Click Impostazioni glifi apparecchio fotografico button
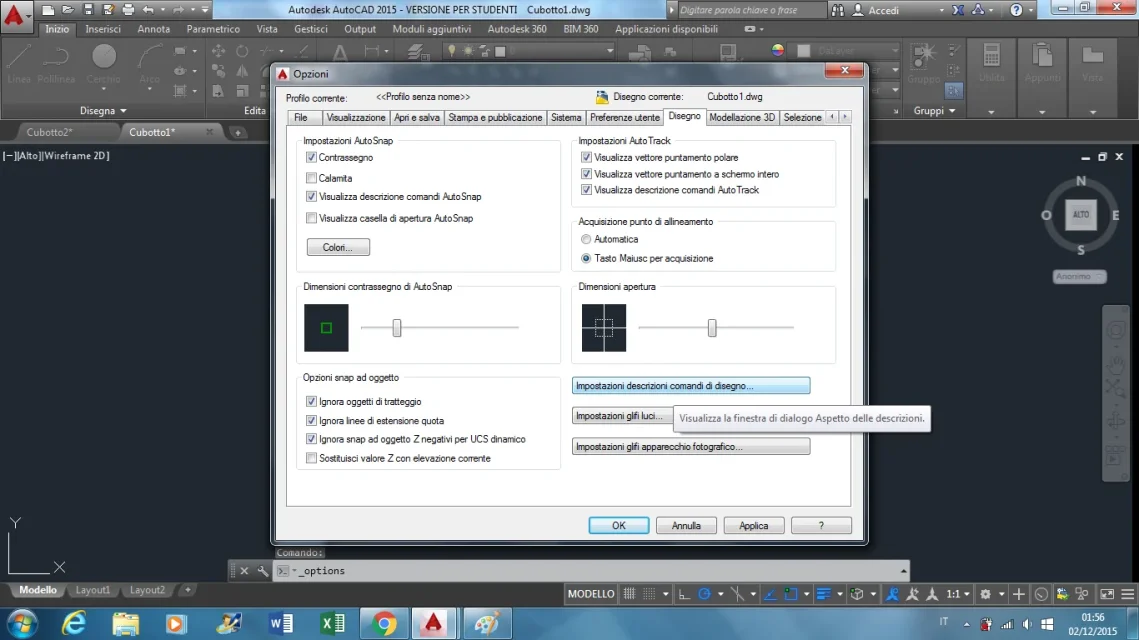The height and width of the screenshot is (640, 1139). click(691, 447)
